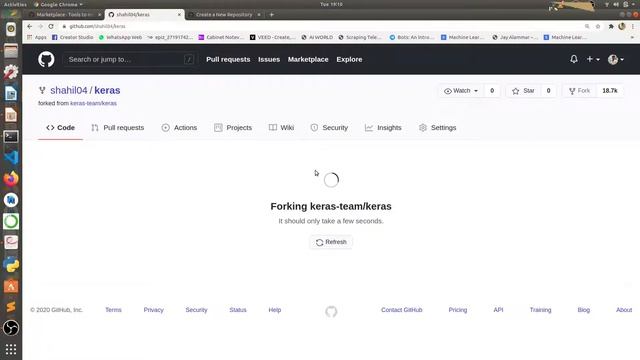Open the Pricing footer link
The image size is (640, 360).
[x=458, y=310]
